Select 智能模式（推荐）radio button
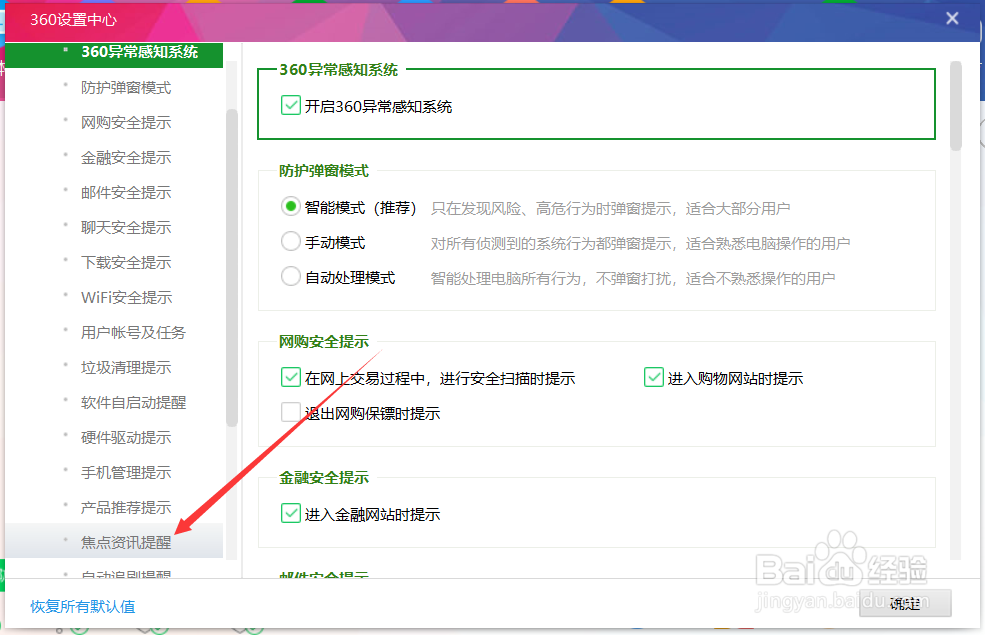985x635 pixels. pyautogui.click(x=290, y=206)
